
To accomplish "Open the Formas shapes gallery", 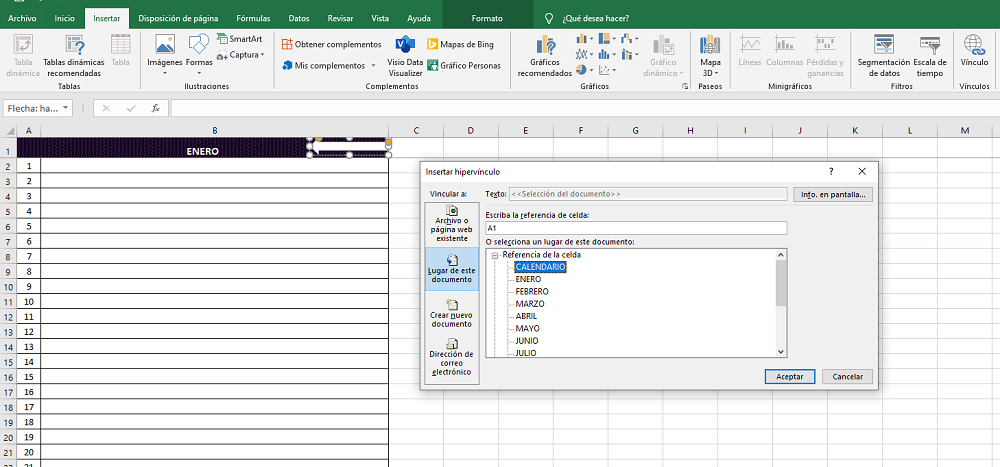I will (x=199, y=56).
